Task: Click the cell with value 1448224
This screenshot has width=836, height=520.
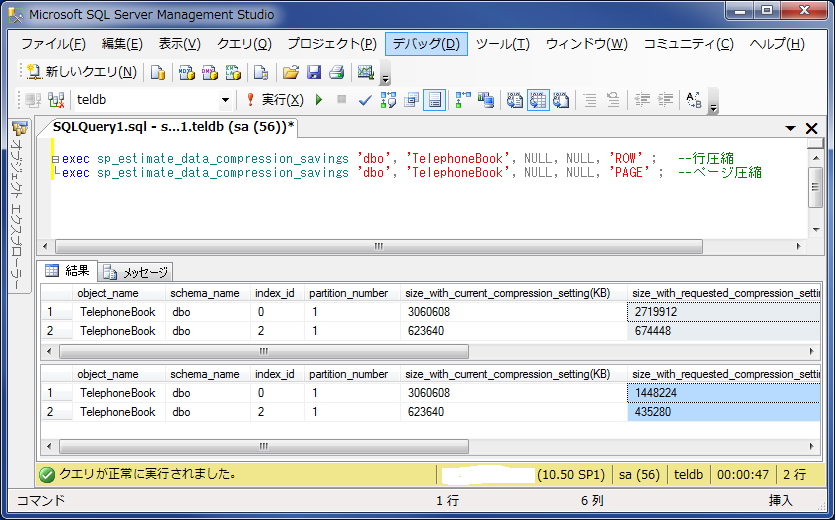Action: pyautogui.click(x=724, y=393)
